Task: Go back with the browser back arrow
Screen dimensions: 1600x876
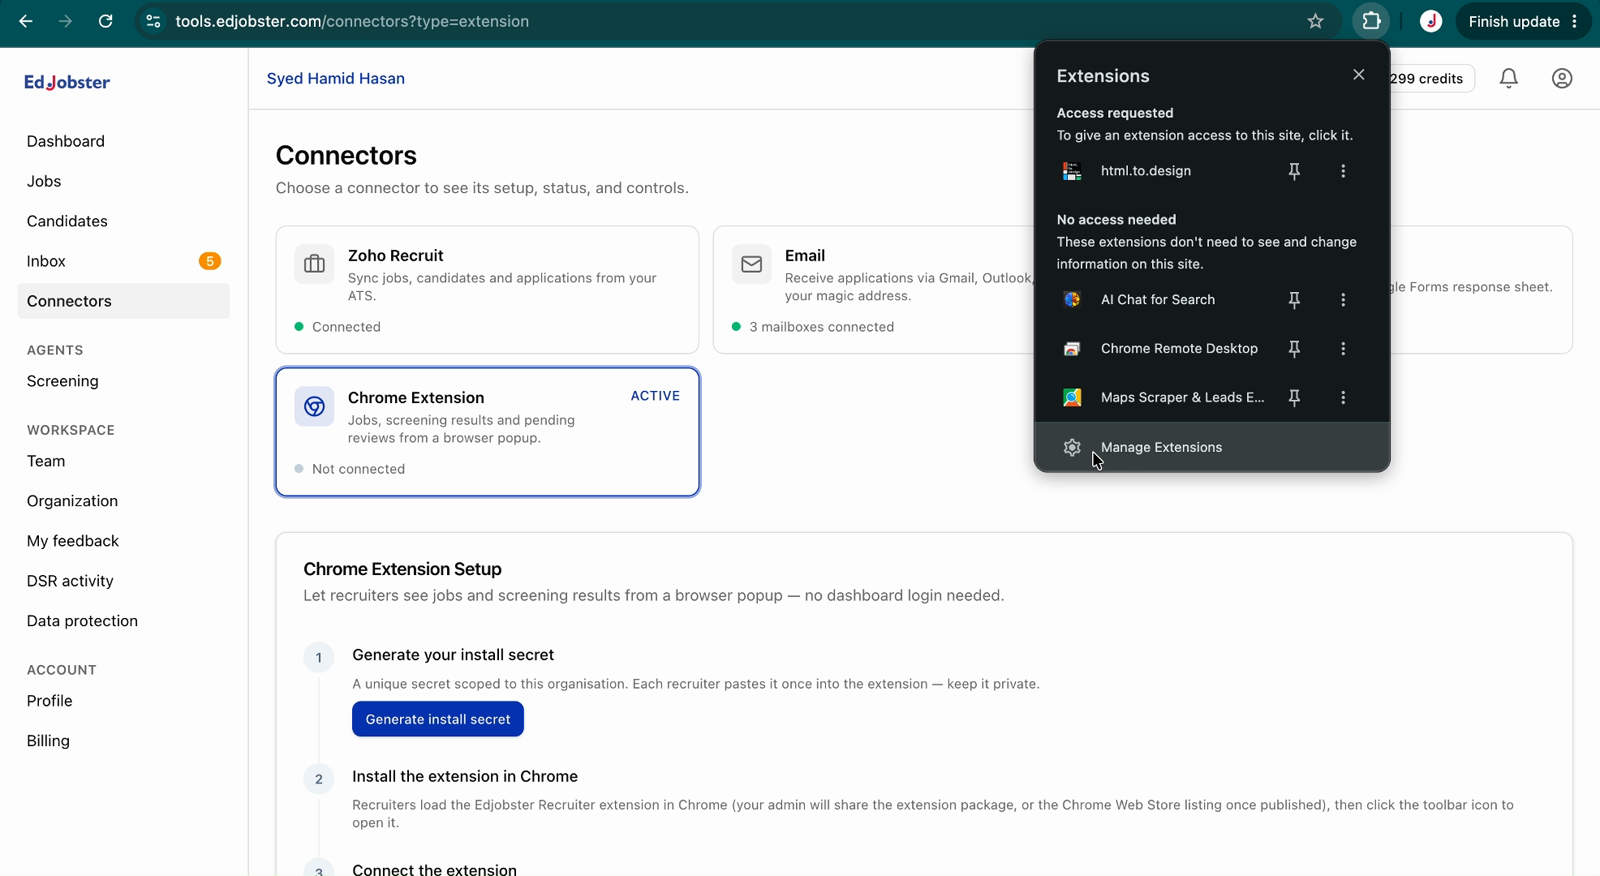Action: (x=26, y=21)
